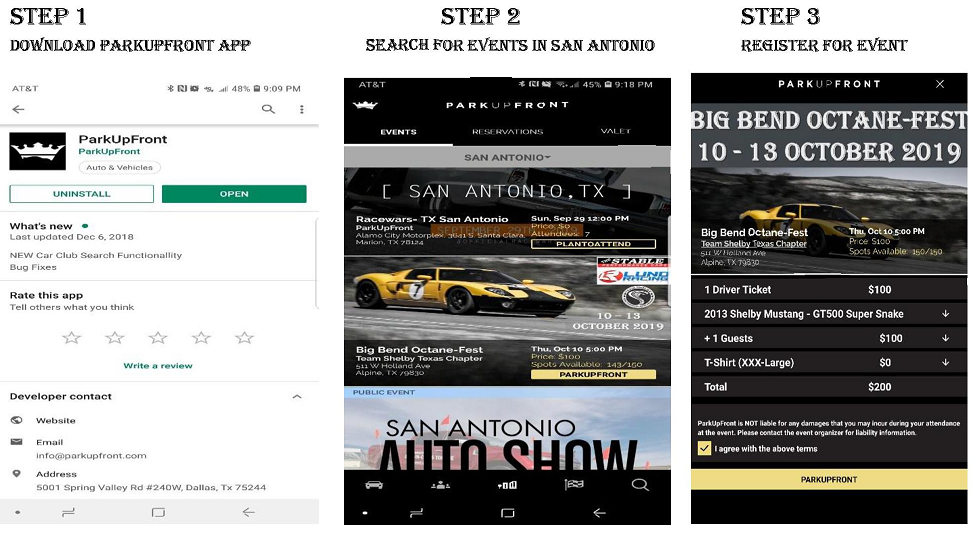Tap Android back arrow in Step 2 phone
This screenshot has height=543, width=977.
pos(599,512)
